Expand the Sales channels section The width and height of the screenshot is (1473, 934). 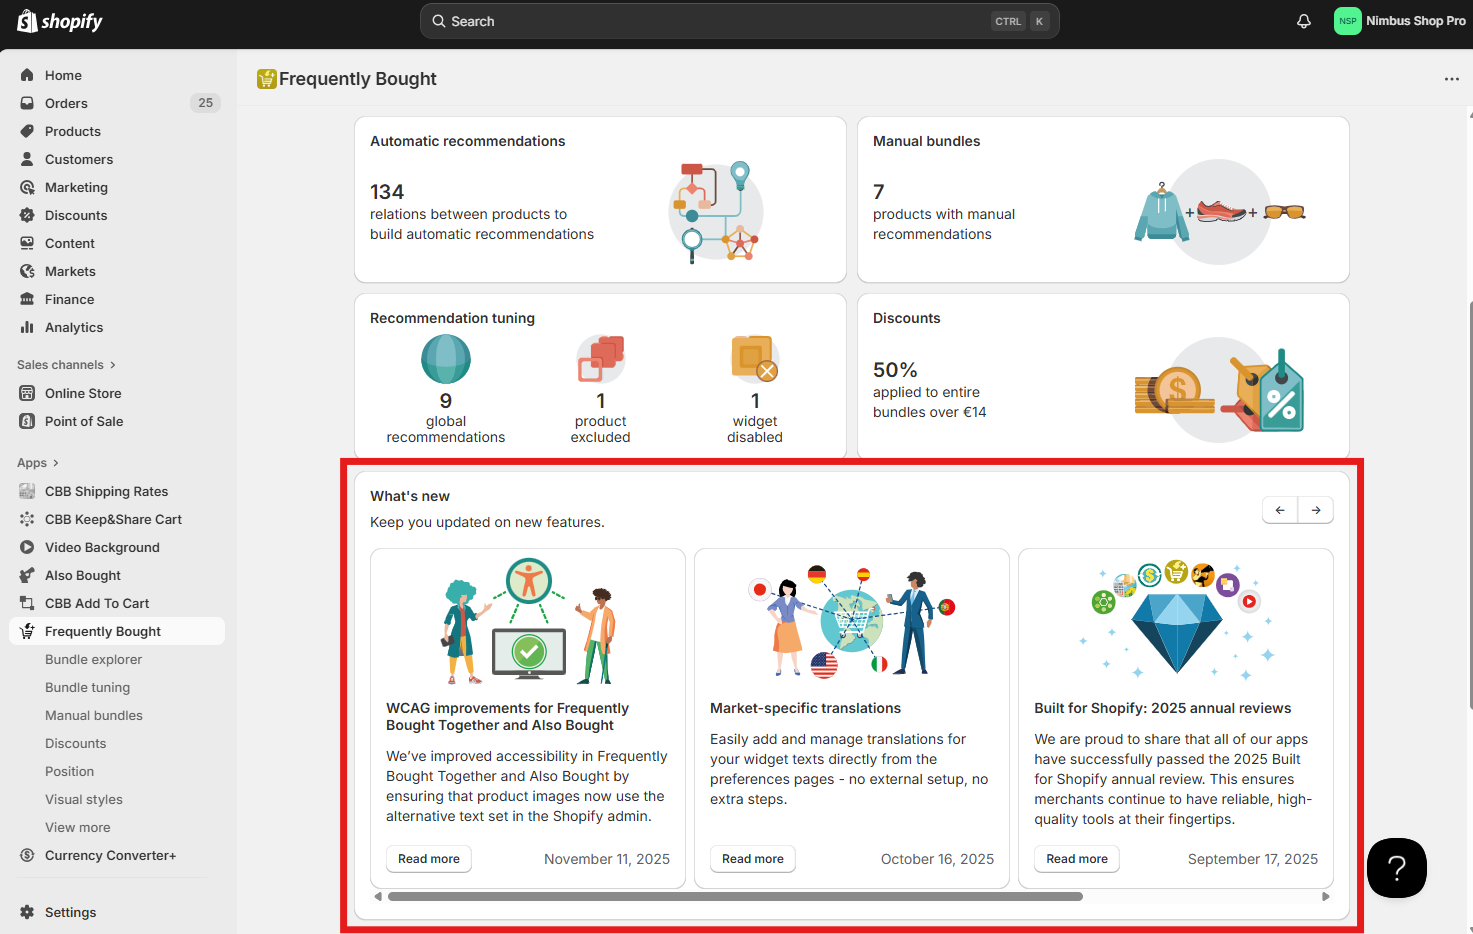pyautogui.click(x=67, y=365)
